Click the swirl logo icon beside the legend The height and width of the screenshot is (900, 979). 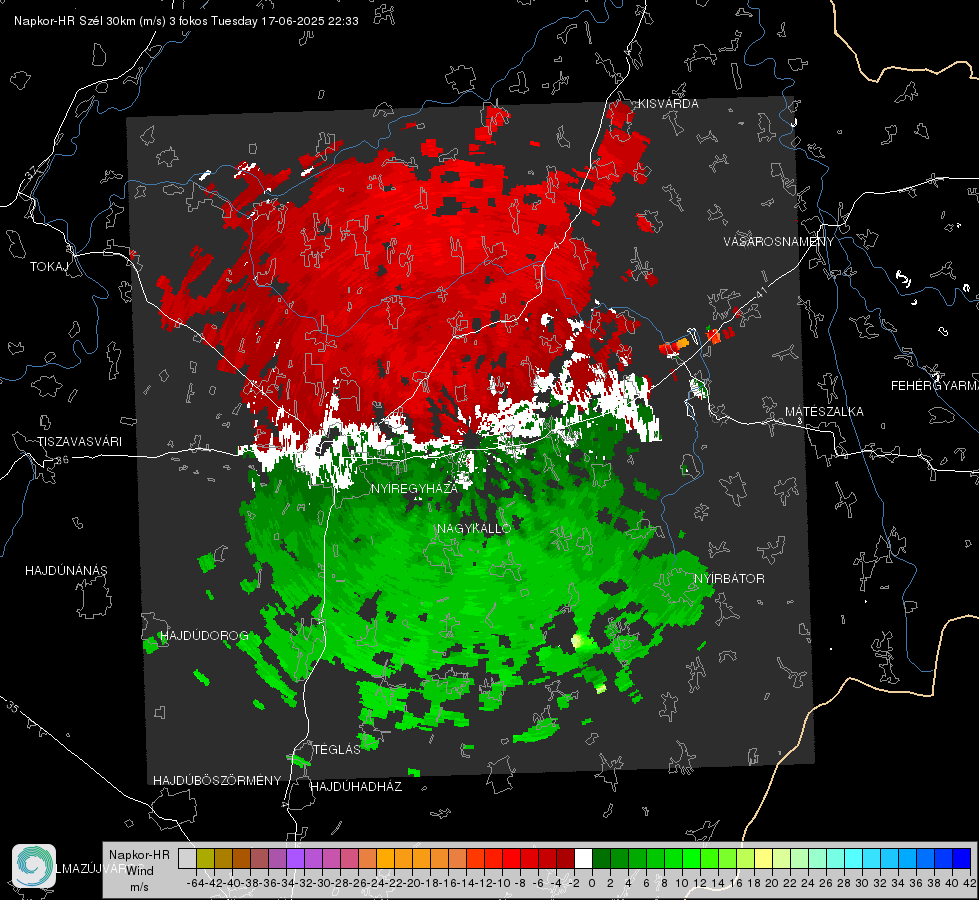(x=34, y=866)
